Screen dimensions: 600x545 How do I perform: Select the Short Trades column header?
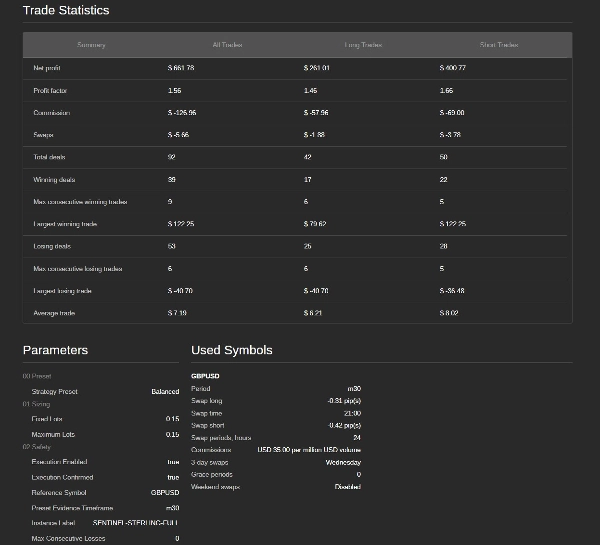tap(499, 45)
